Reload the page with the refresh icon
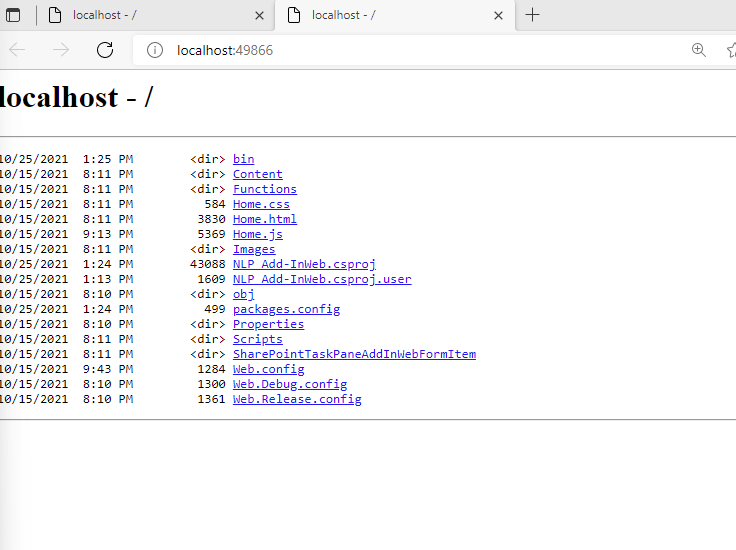The height and width of the screenshot is (550, 736). coord(105,50)
